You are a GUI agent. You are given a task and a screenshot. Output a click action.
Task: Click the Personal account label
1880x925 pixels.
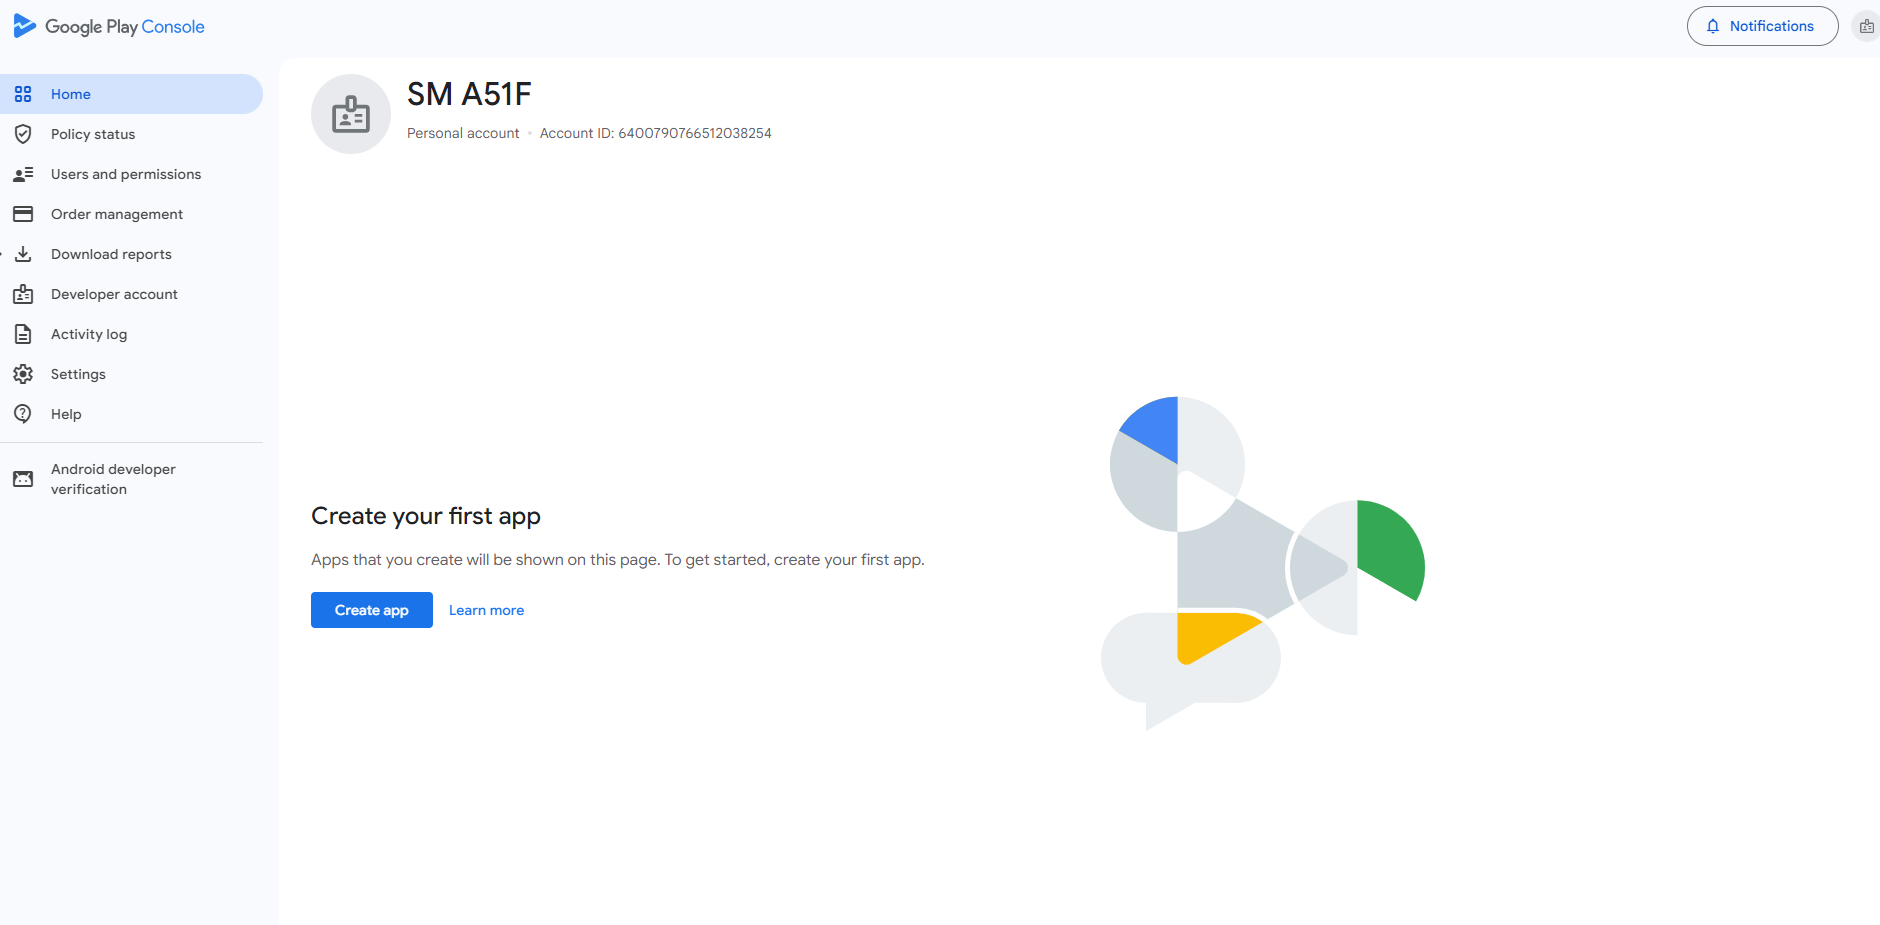[463, 133]
